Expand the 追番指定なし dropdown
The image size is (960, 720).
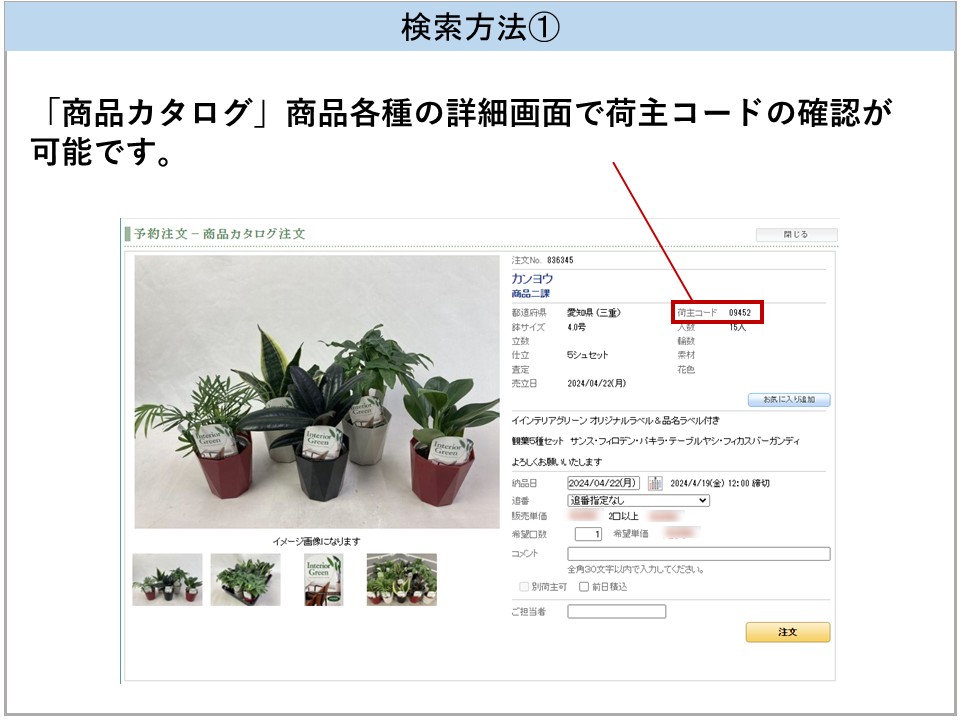(638, 500)
